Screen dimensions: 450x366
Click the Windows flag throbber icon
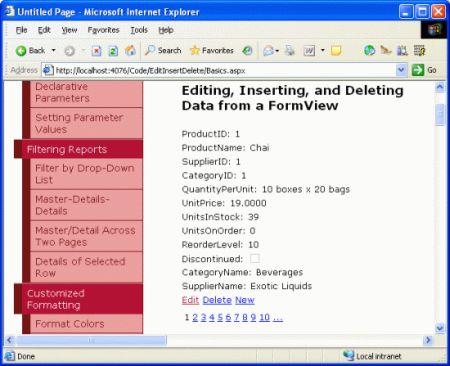pyautogui.click(x=435, y=30)
